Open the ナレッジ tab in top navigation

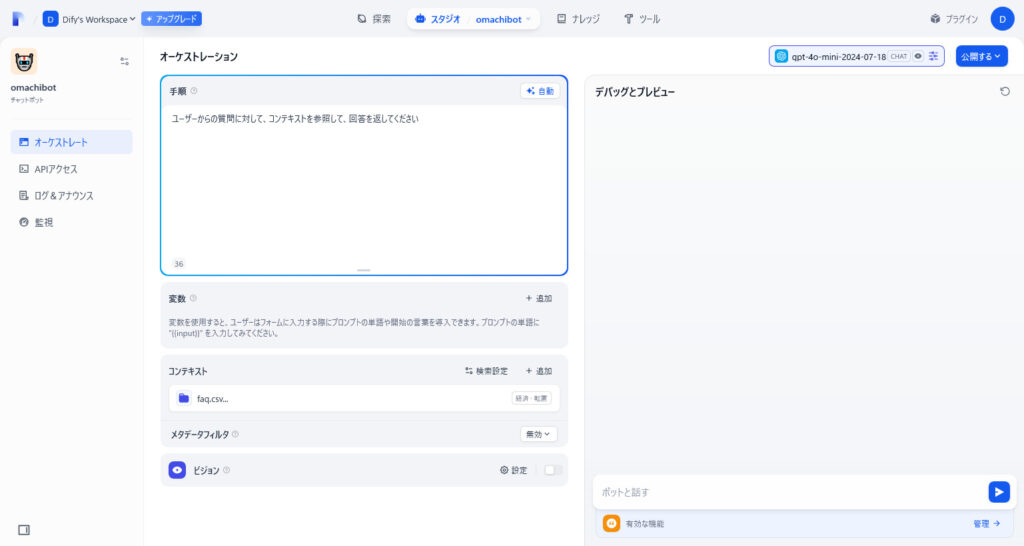point(578,19)
